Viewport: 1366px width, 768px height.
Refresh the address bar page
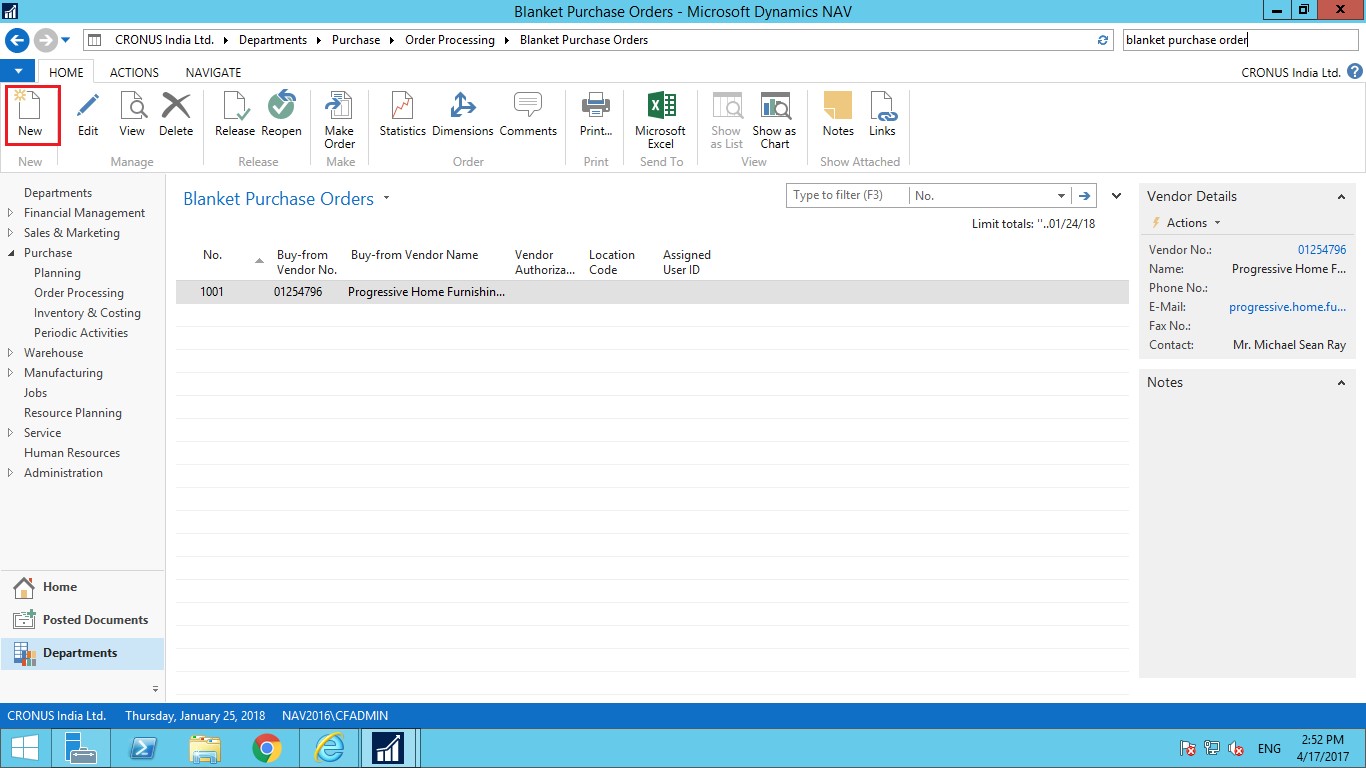click(x=1103, y=40)
